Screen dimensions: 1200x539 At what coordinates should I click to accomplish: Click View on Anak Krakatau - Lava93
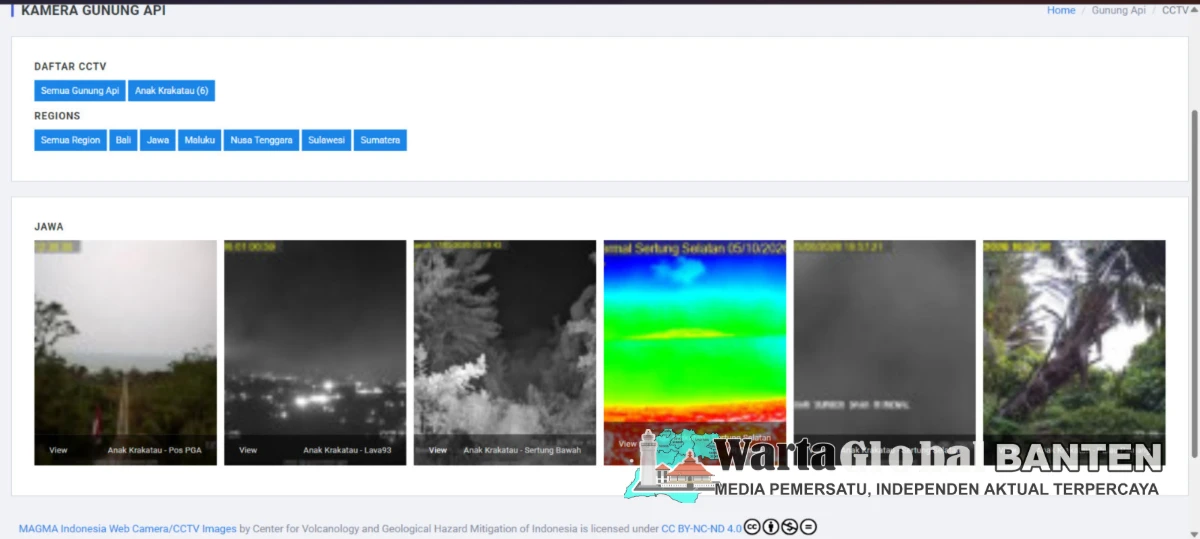coord(248,450)
